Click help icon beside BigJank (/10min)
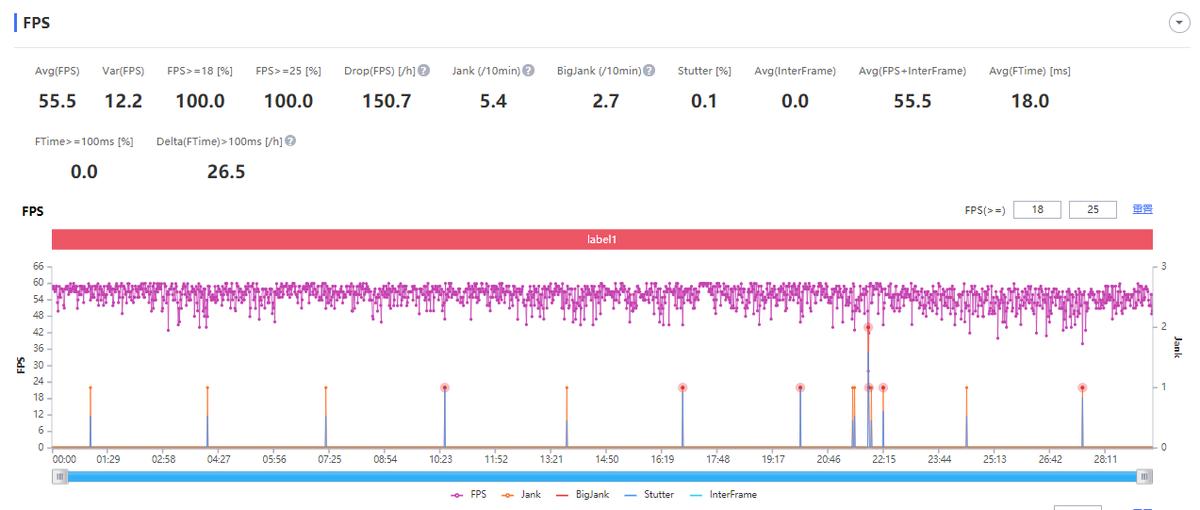The image size is (1200, 510). tap(649, 71)
